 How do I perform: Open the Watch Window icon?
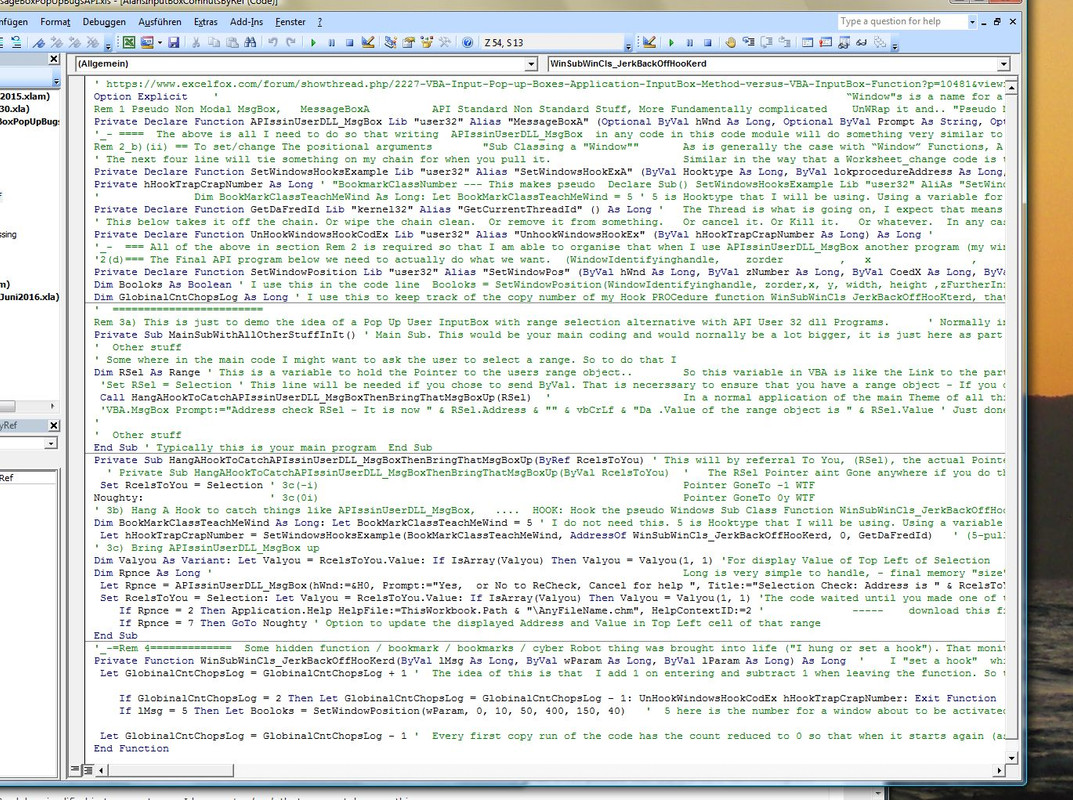(844, 42)
